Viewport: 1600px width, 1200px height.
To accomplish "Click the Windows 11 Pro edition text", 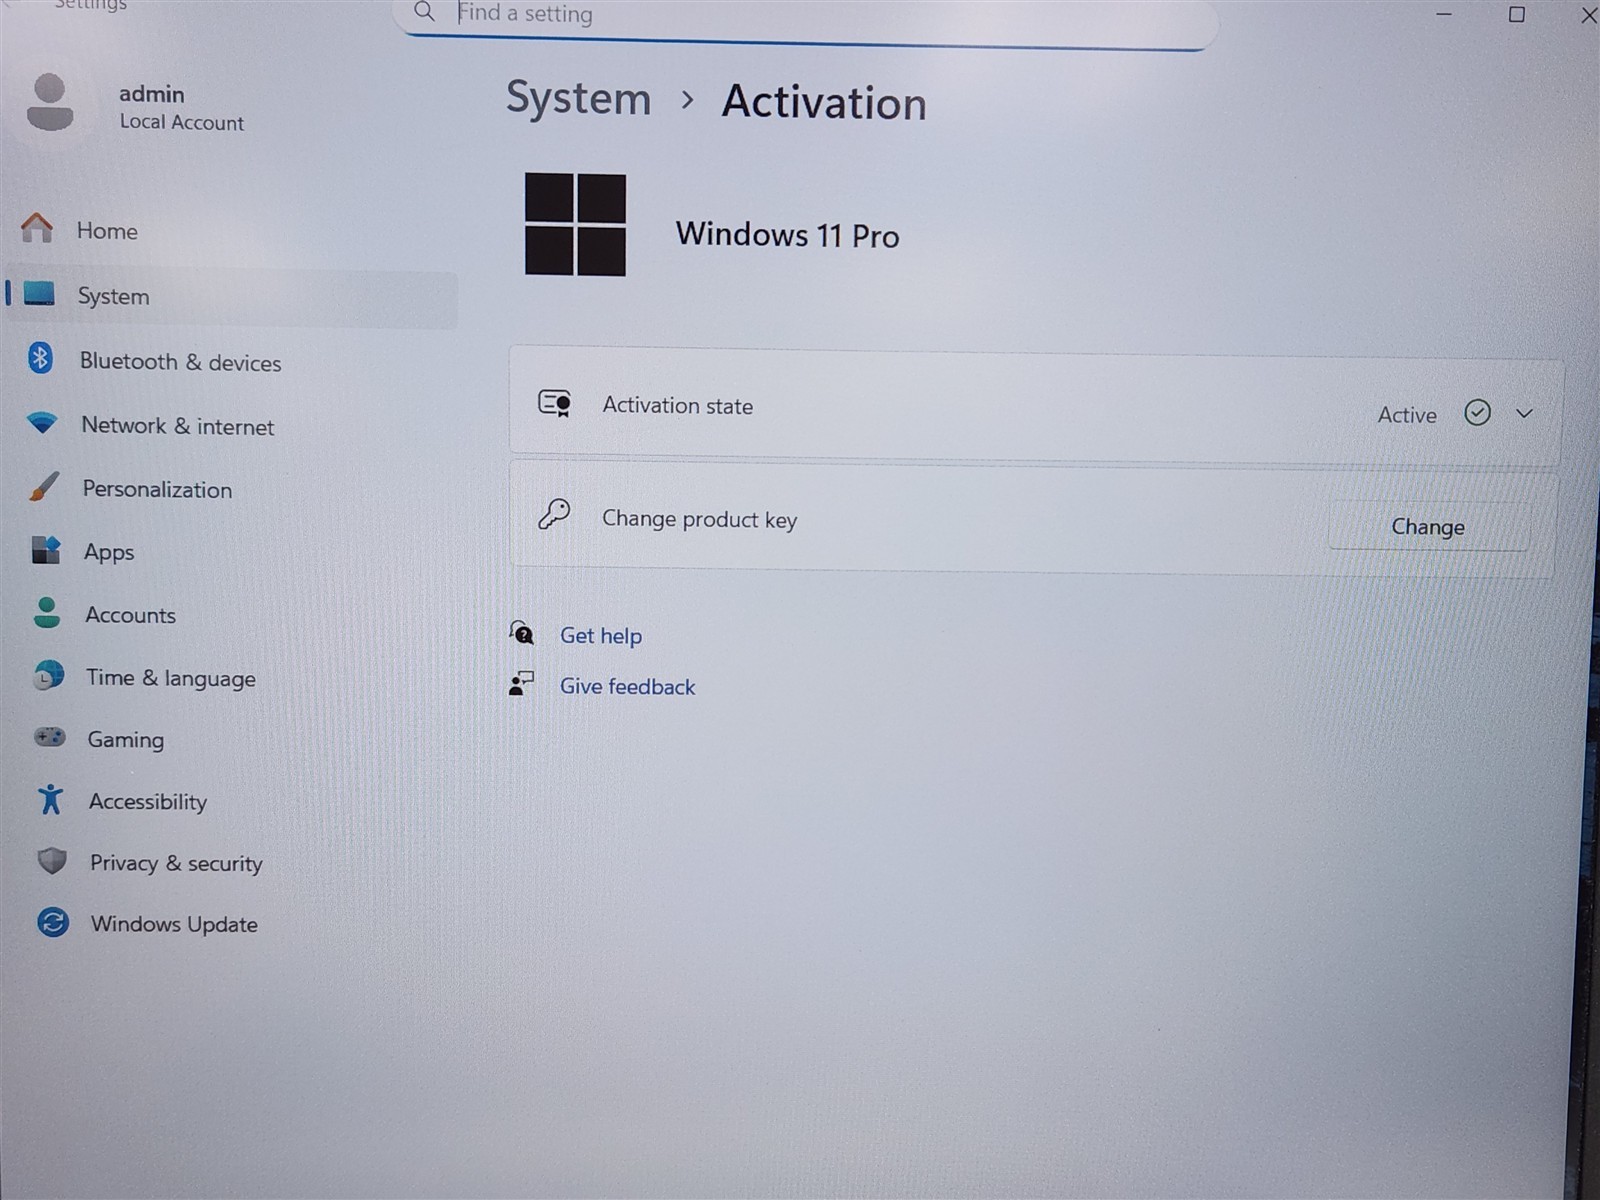I will tap(787, 234).
